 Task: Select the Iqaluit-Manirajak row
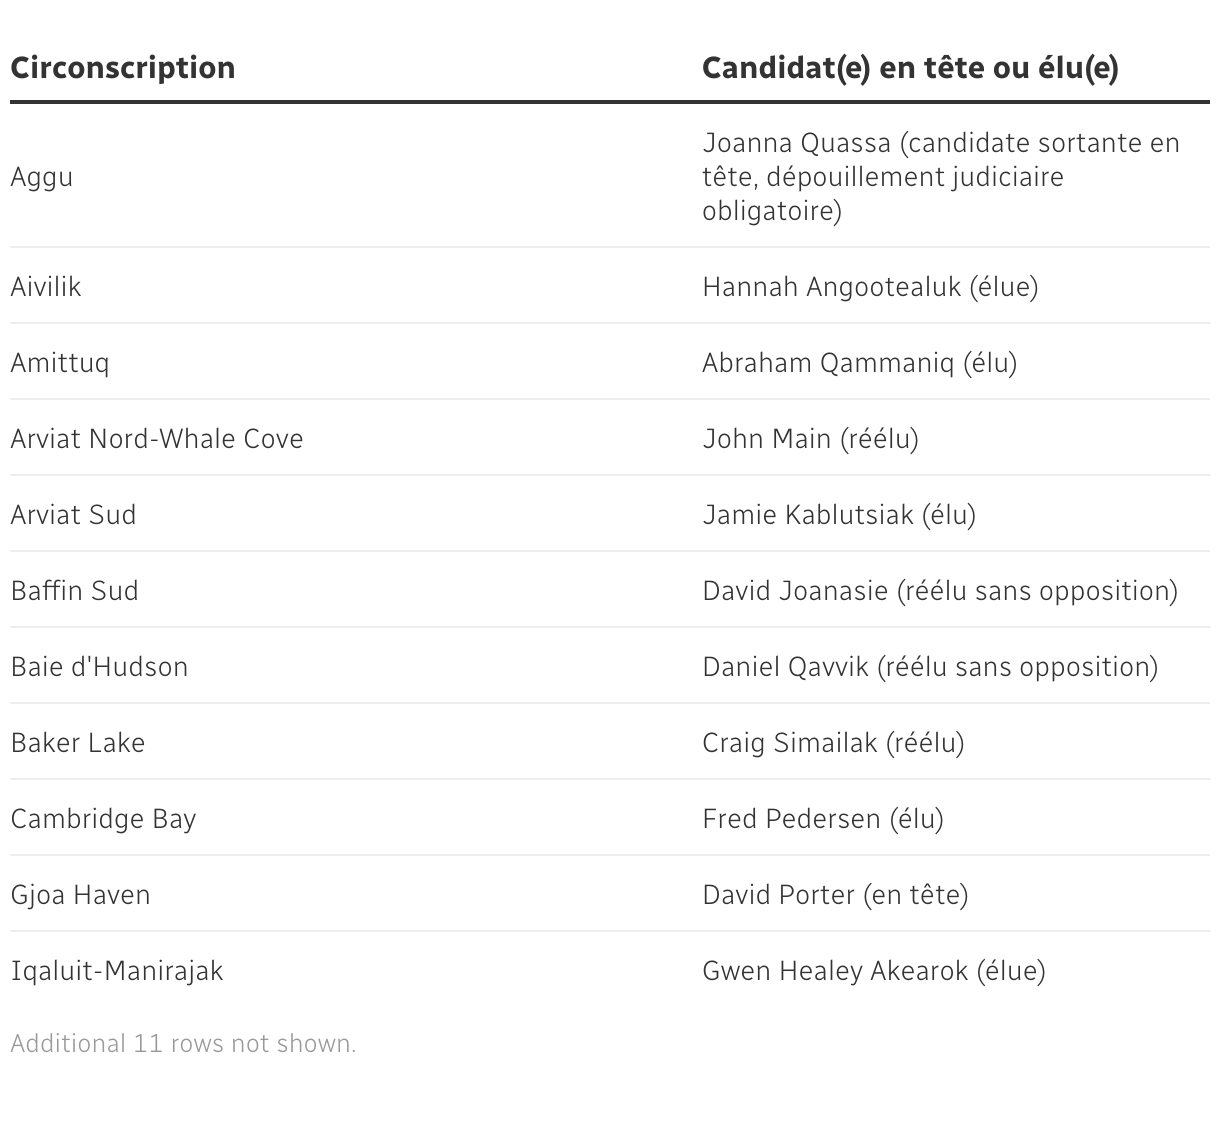(117, 971)
